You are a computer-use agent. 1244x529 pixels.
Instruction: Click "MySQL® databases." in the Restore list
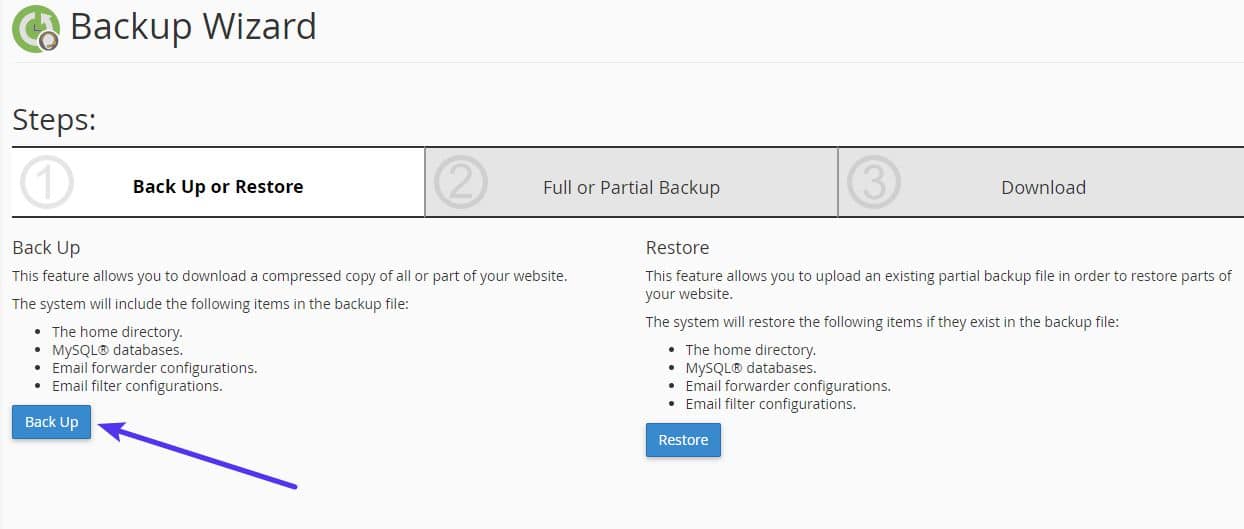[x=750, y=368]
